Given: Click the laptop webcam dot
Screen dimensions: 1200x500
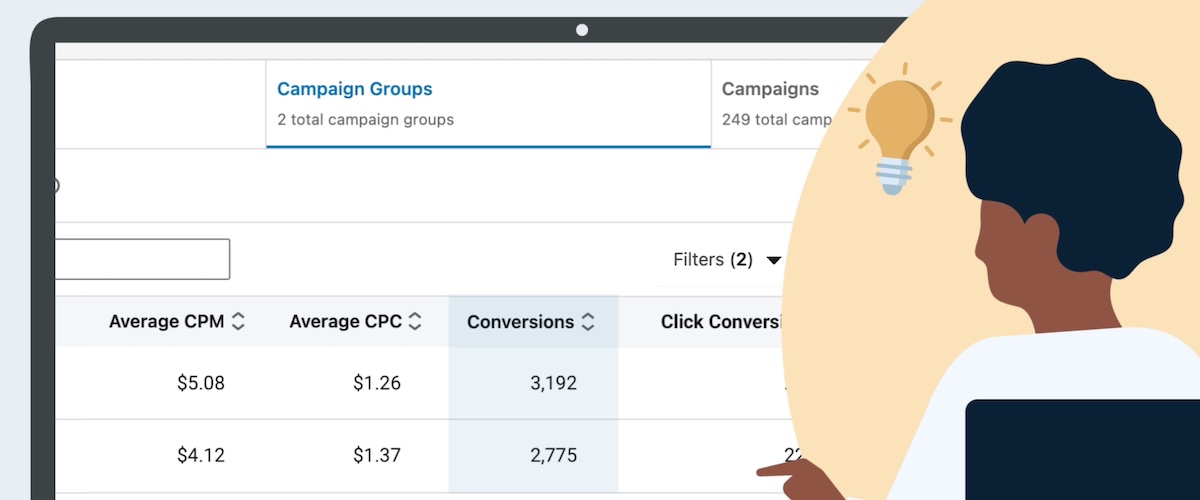Looking at the screenshot, I should [582, 30].
